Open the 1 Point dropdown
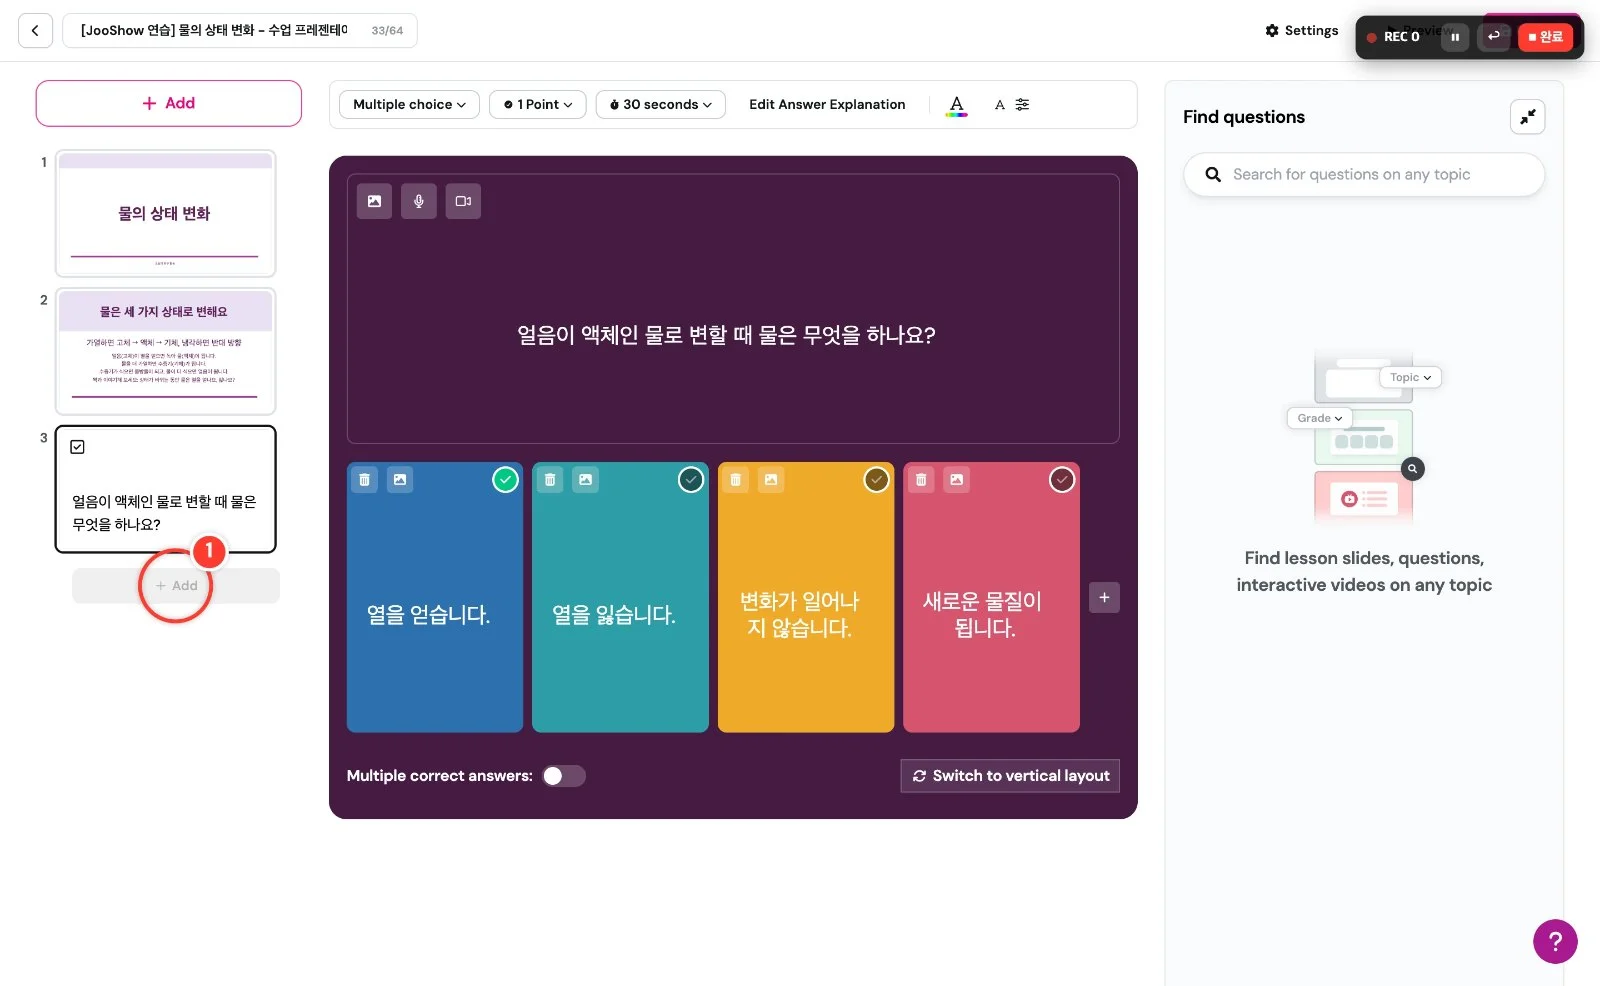The height and width of the screenshot is (986, 1600). pos(538,104)
